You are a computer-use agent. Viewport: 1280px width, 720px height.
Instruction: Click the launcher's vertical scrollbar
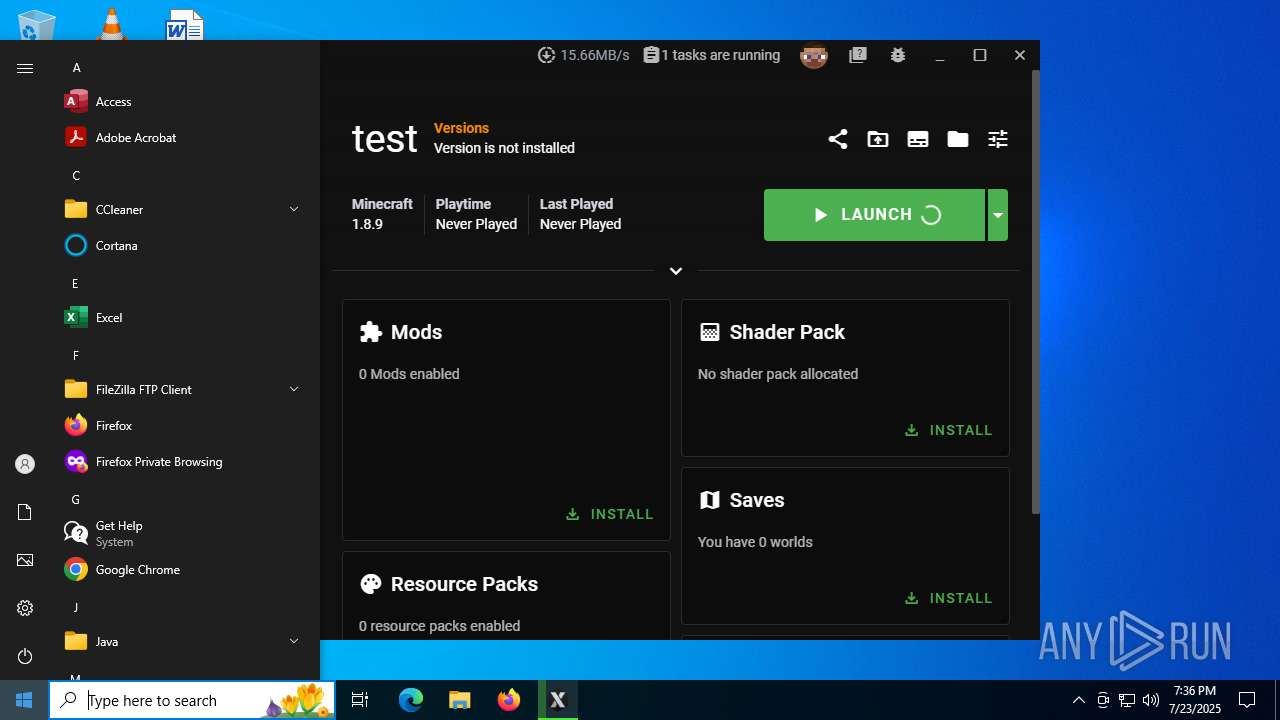pyautogui.click(x=1035, y=290)
